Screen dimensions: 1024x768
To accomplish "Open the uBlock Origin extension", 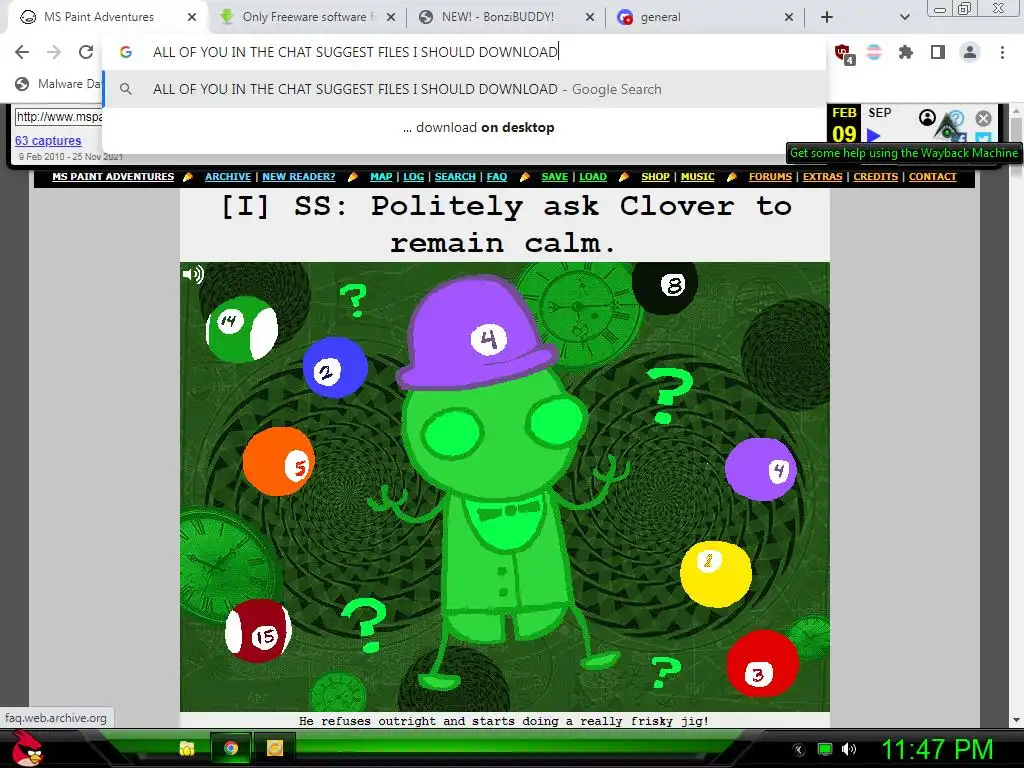I will pyautogui.click(x=844, y=53).
